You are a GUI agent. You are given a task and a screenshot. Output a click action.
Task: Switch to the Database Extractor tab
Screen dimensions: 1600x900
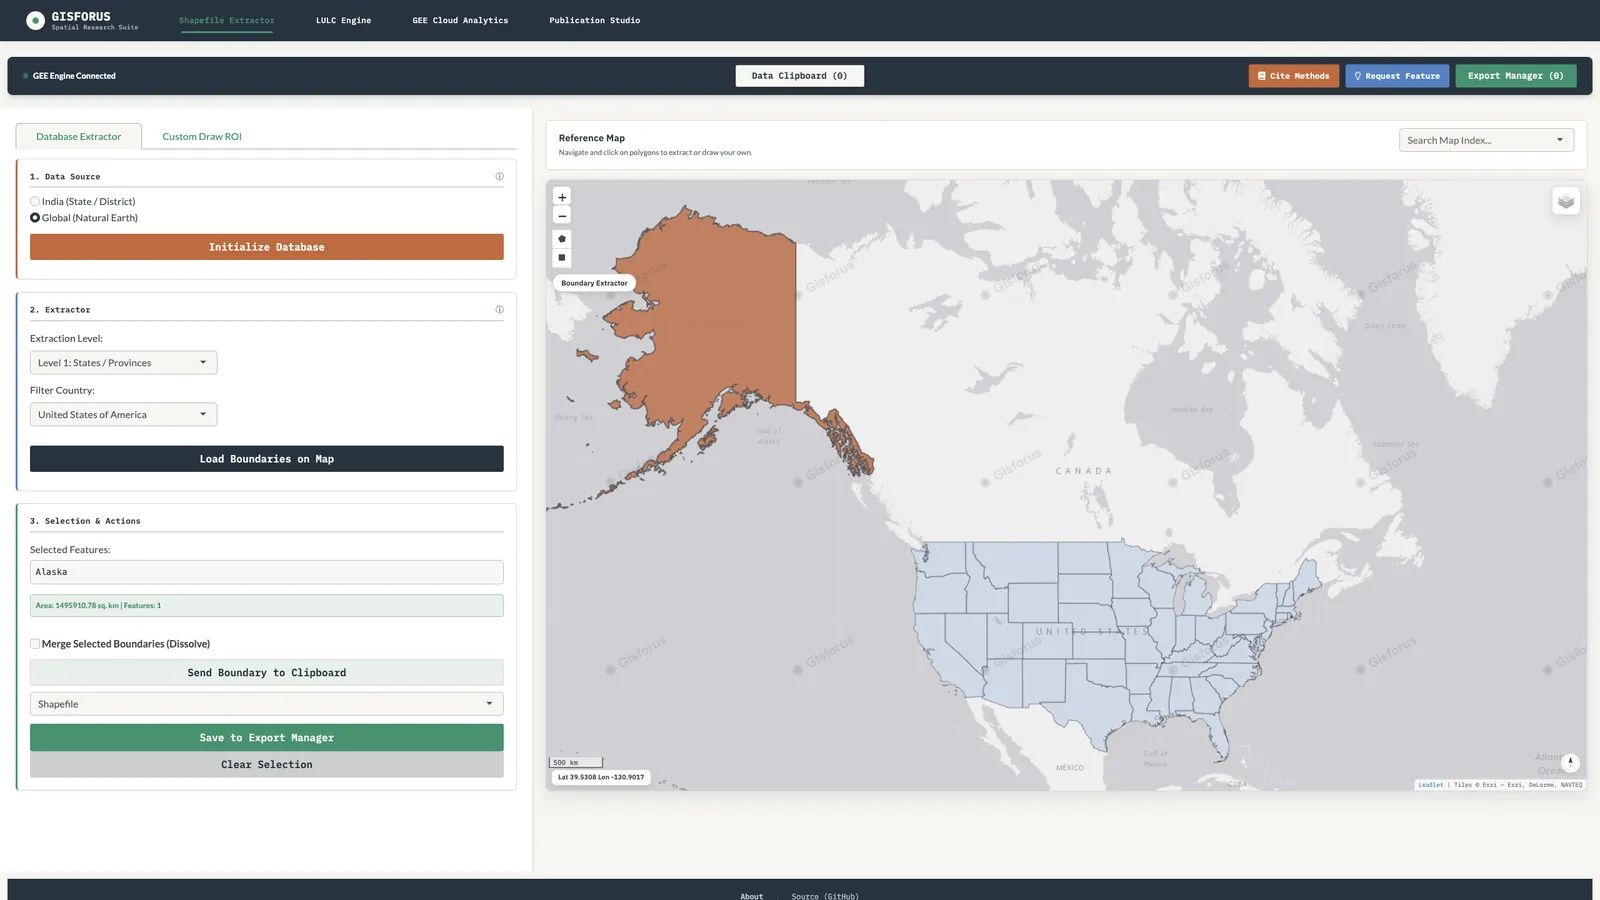[79, 136]
